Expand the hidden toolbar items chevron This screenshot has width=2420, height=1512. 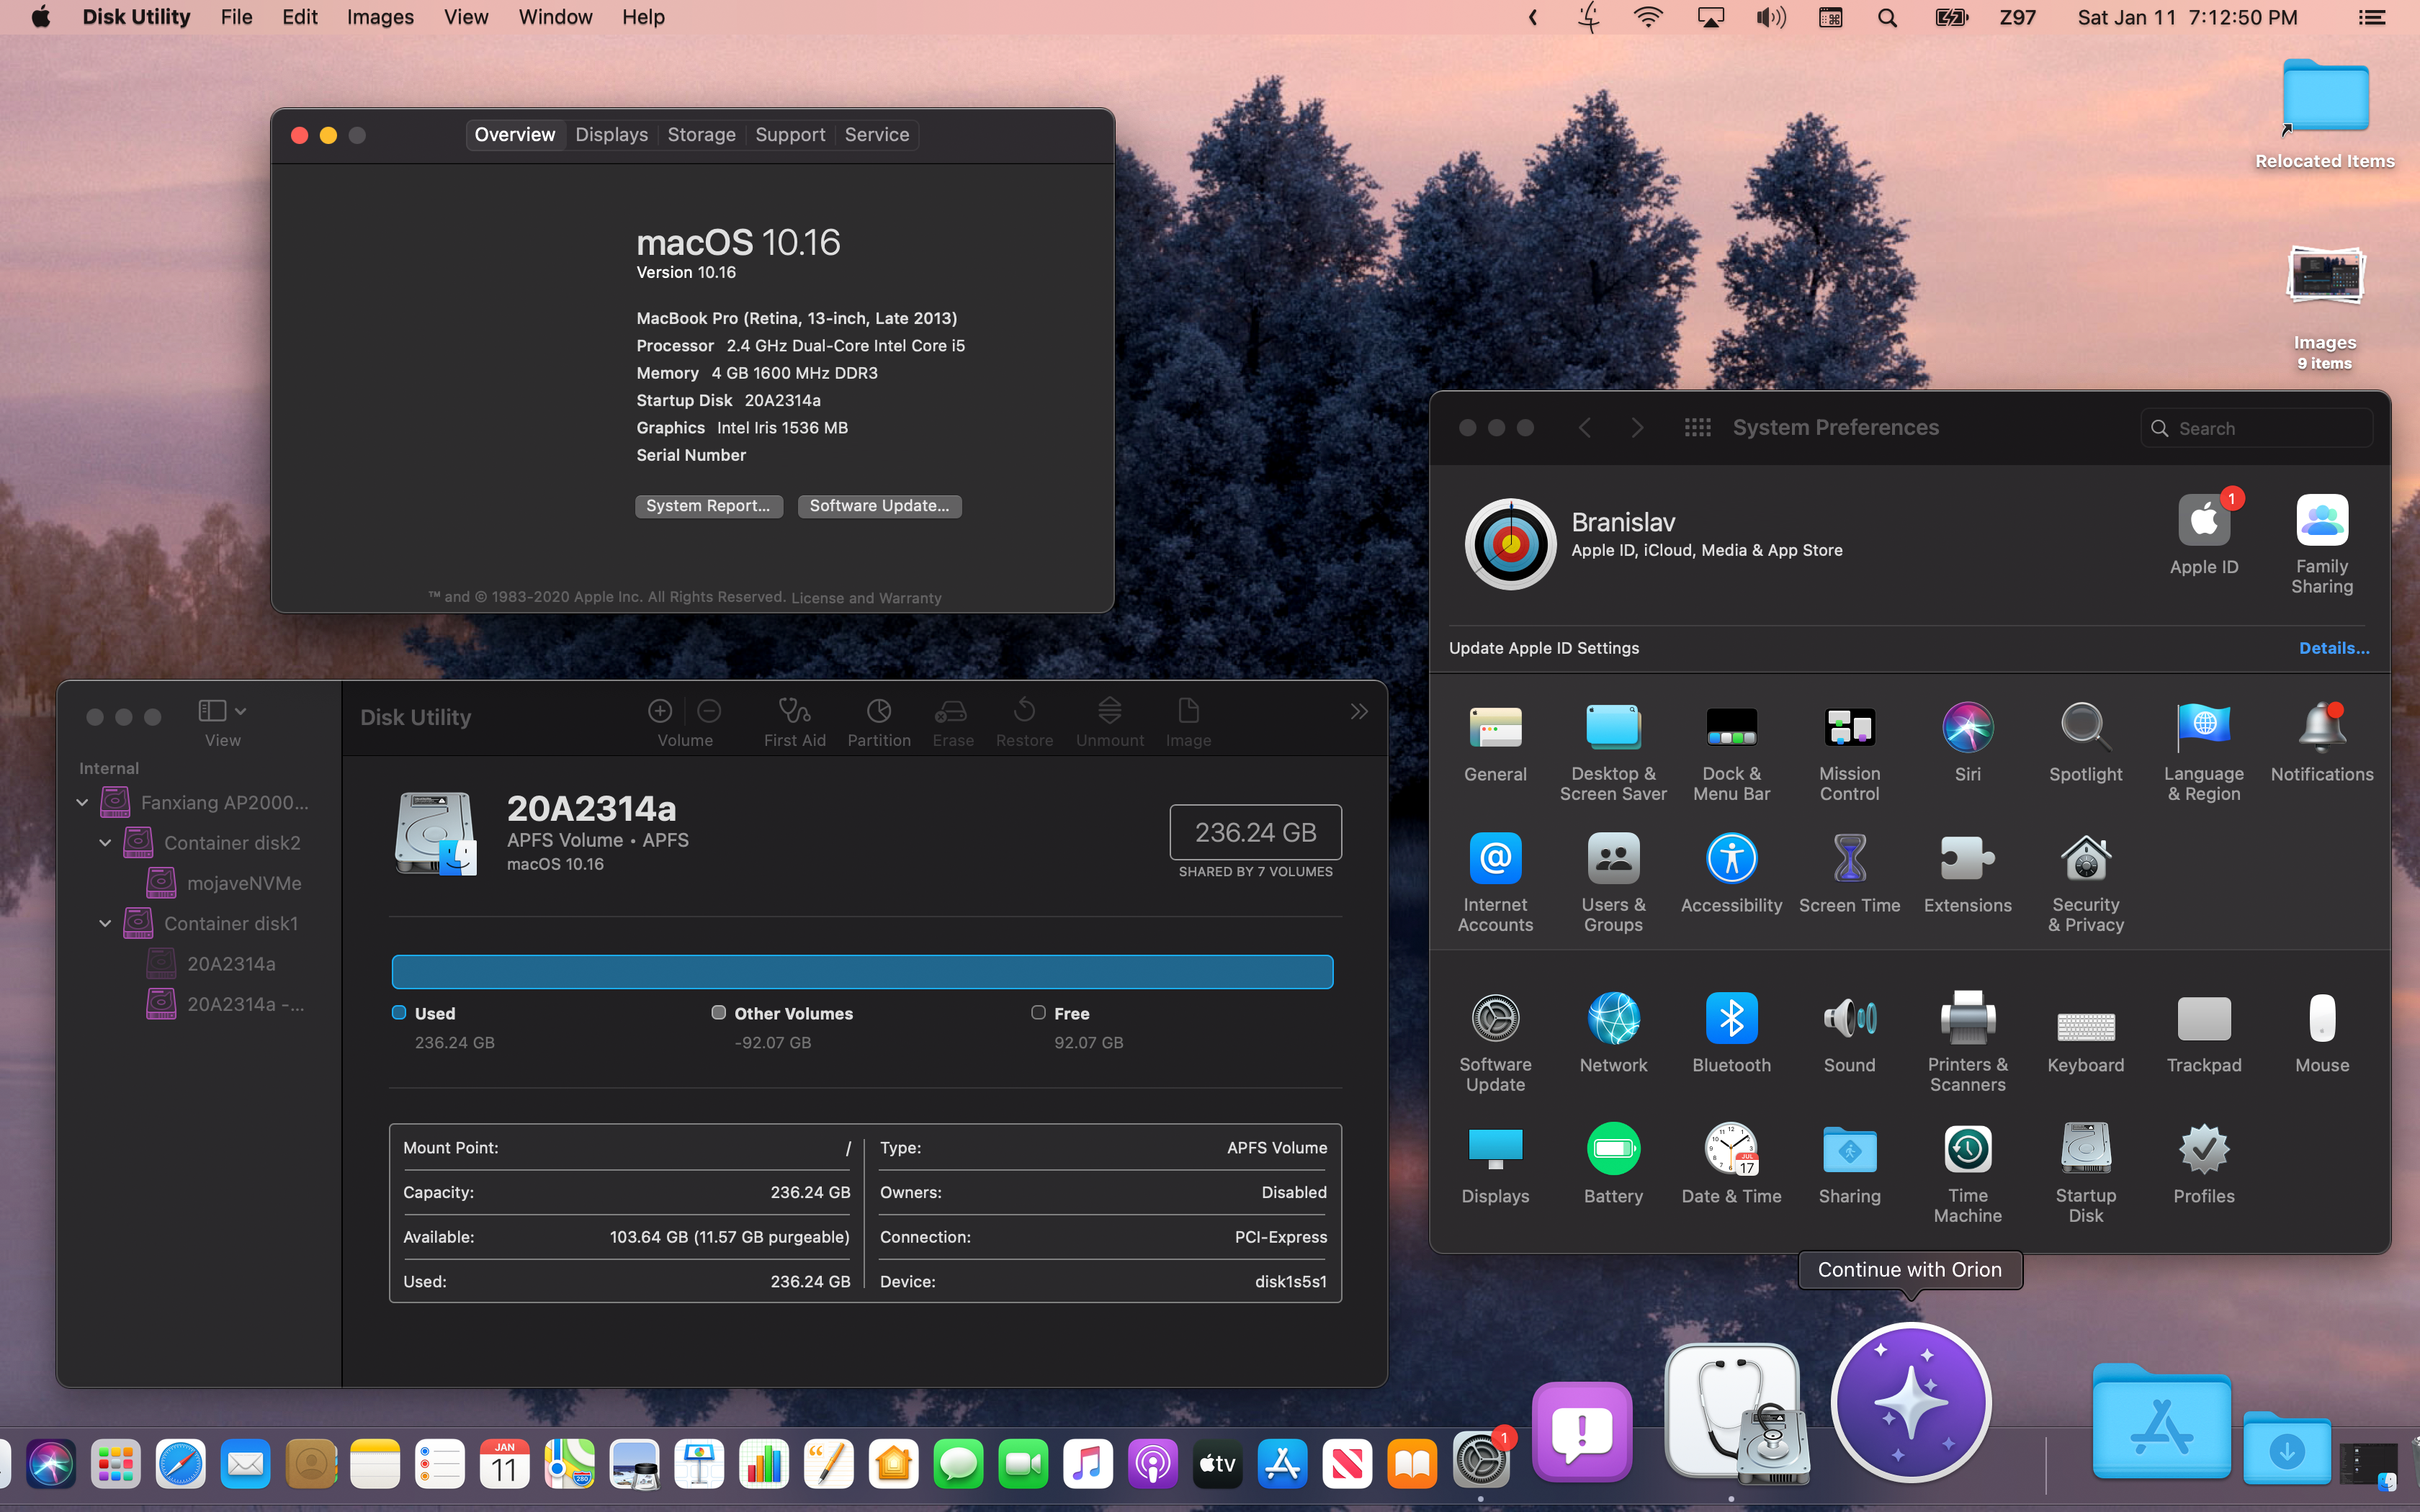(x=1358, y=712)
